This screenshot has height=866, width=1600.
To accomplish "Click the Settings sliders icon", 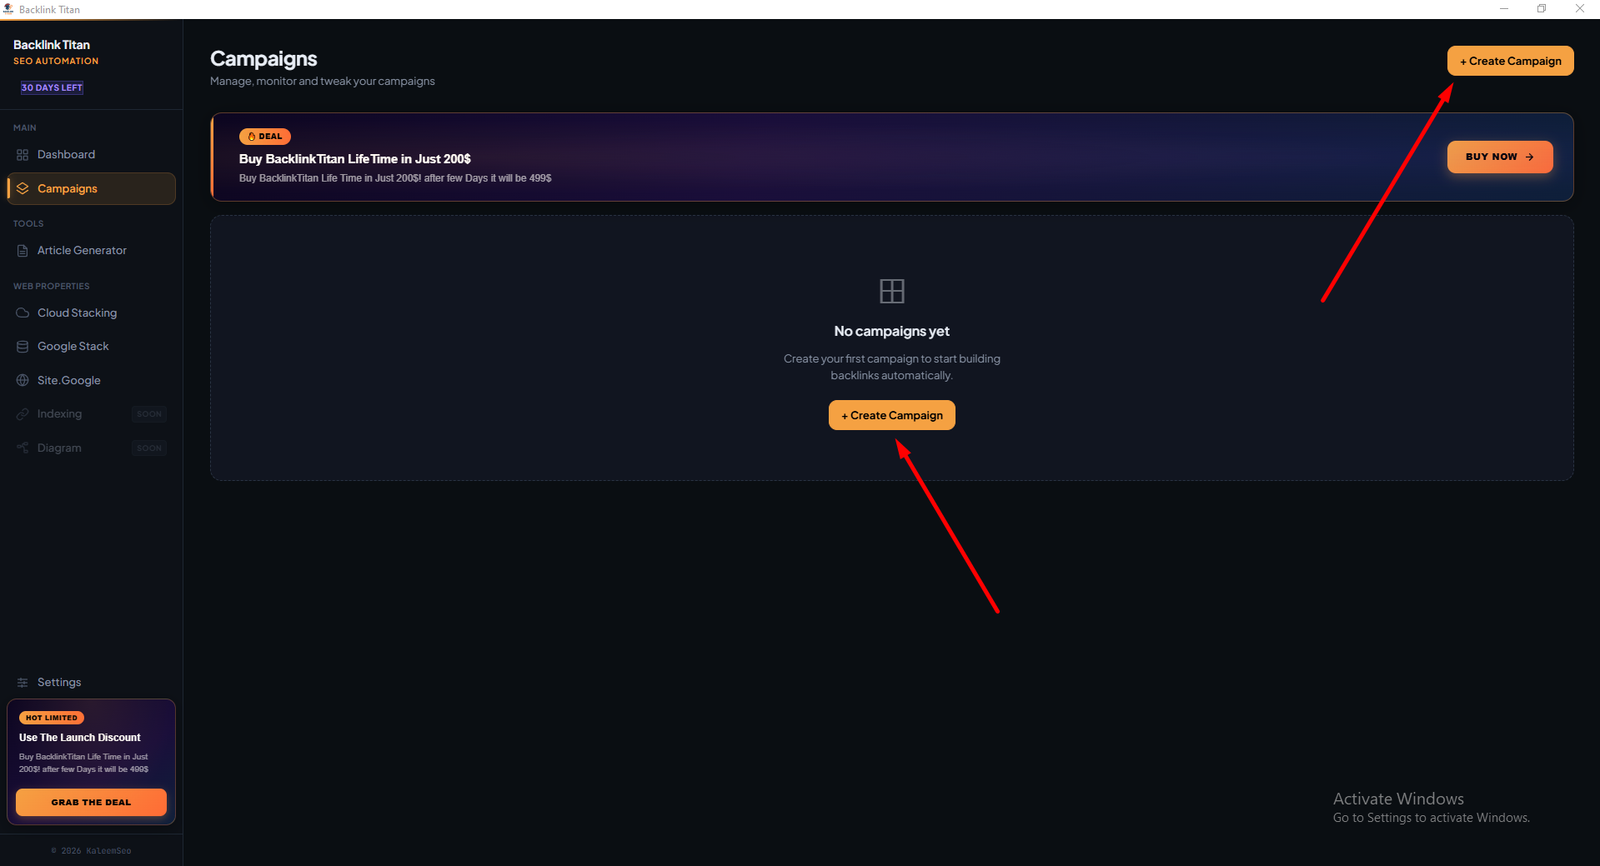I will [x=22, y=682].
